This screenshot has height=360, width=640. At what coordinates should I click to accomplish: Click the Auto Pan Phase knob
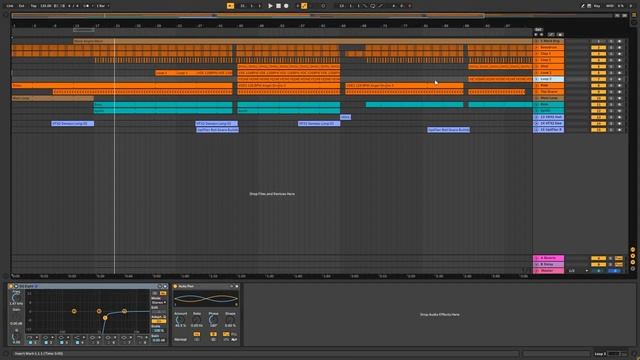pyautogui.click(x=213, y=320)
